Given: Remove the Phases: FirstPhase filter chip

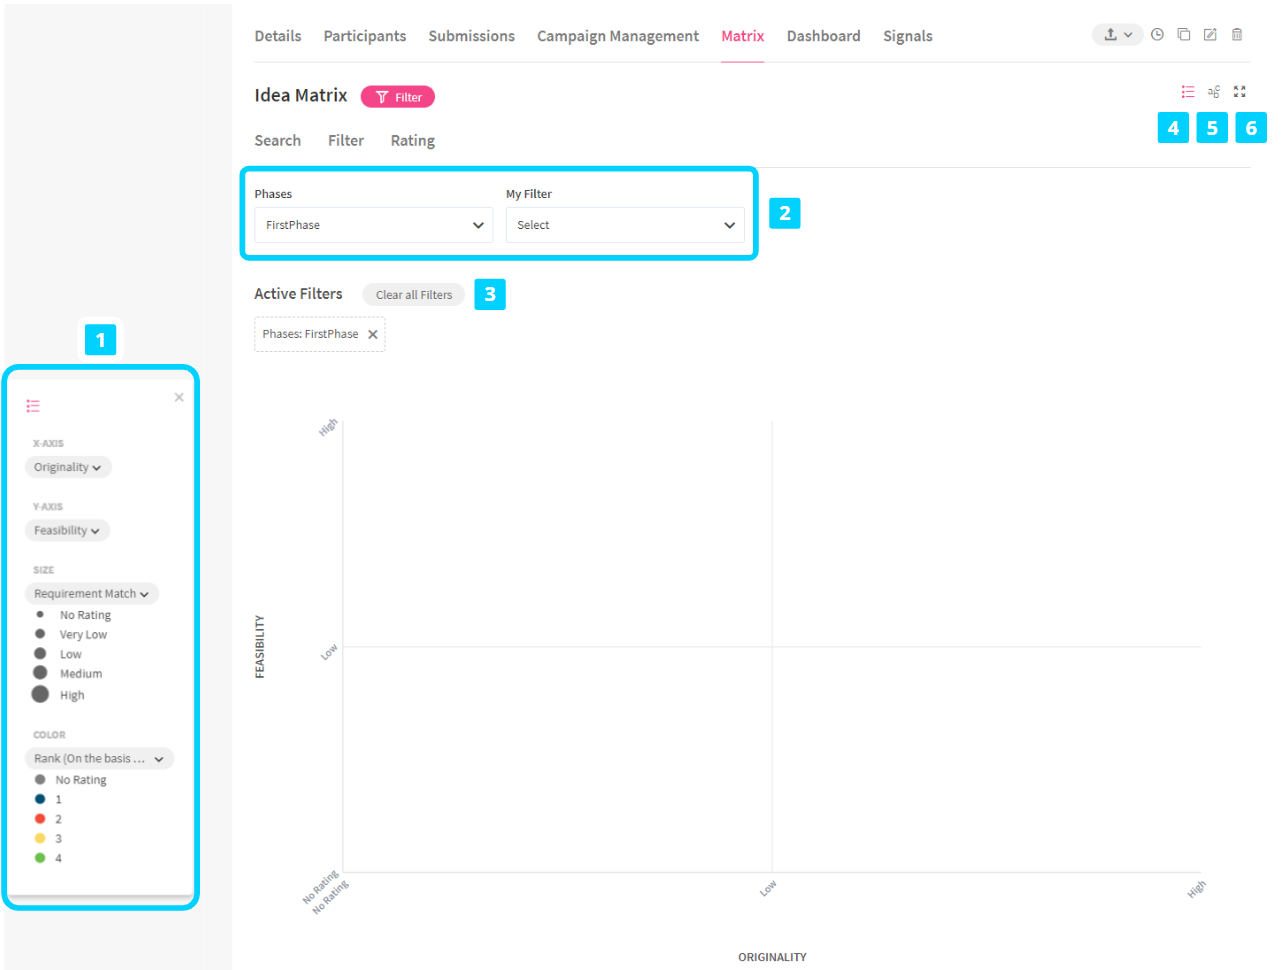Looking at the screenshot, I should click(373, 335).
